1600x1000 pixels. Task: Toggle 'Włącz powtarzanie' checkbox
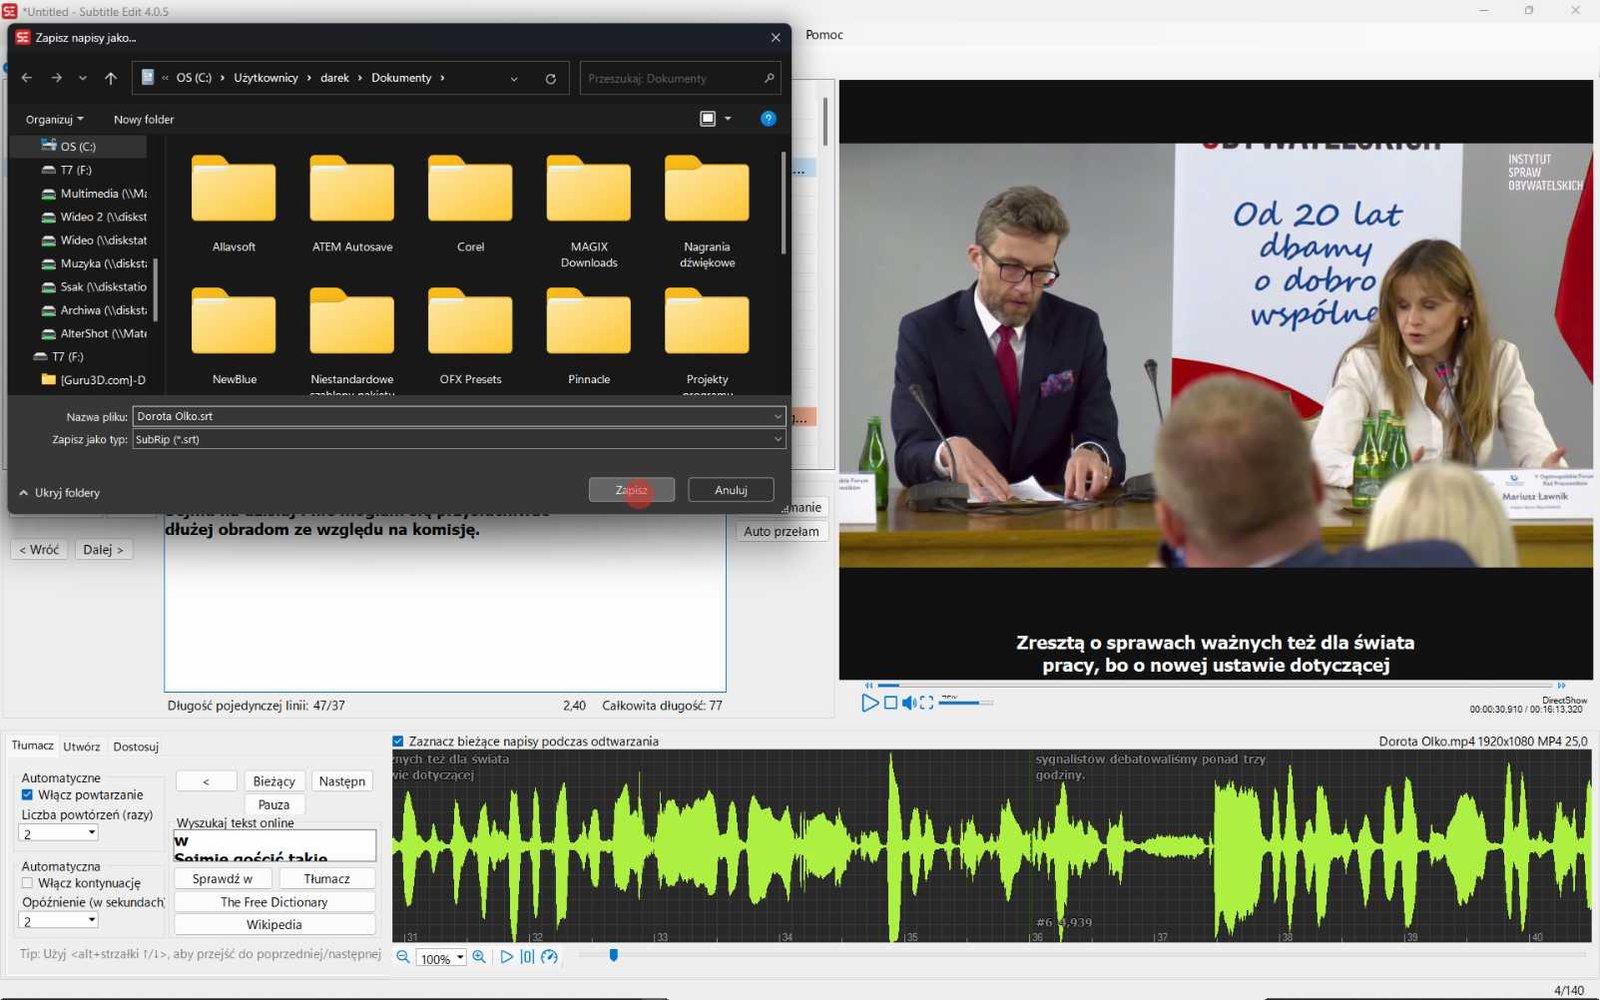(27, 795)
